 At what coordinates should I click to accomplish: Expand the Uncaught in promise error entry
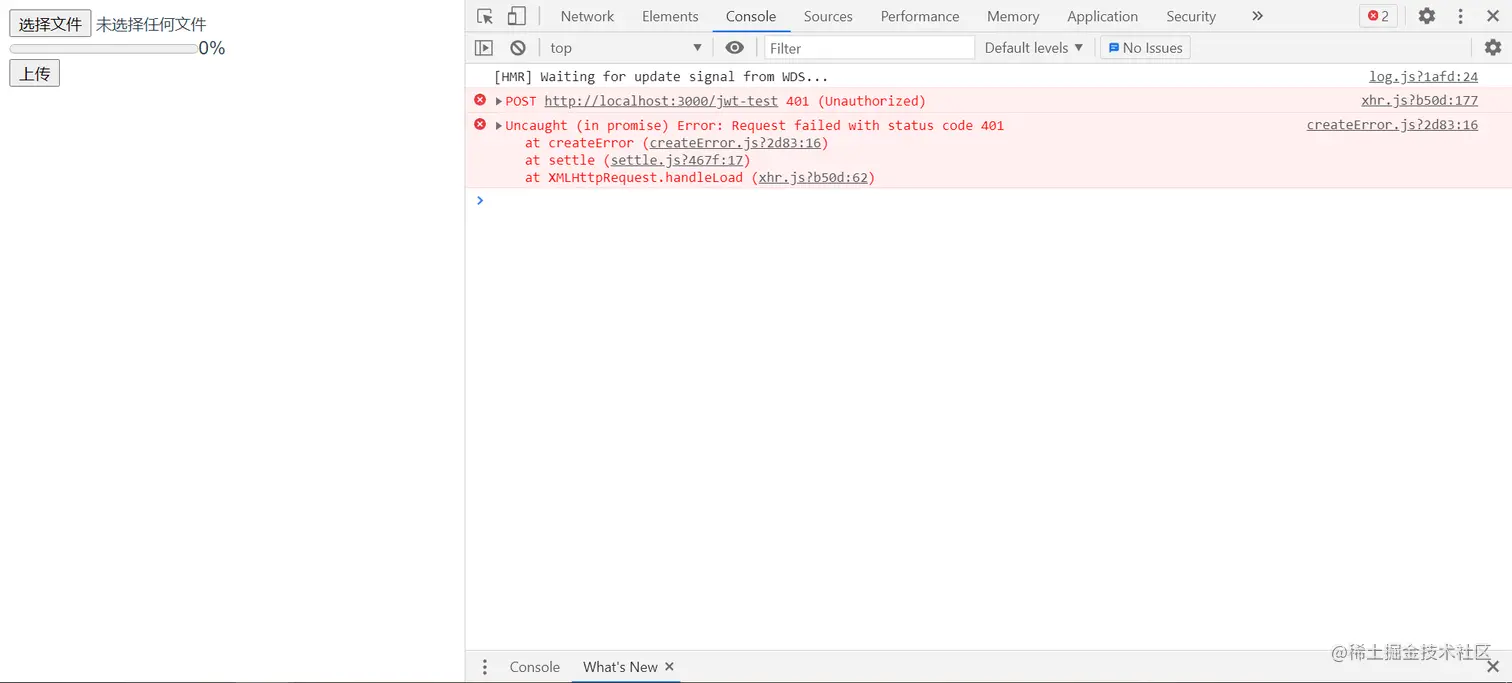pos(499,125)
